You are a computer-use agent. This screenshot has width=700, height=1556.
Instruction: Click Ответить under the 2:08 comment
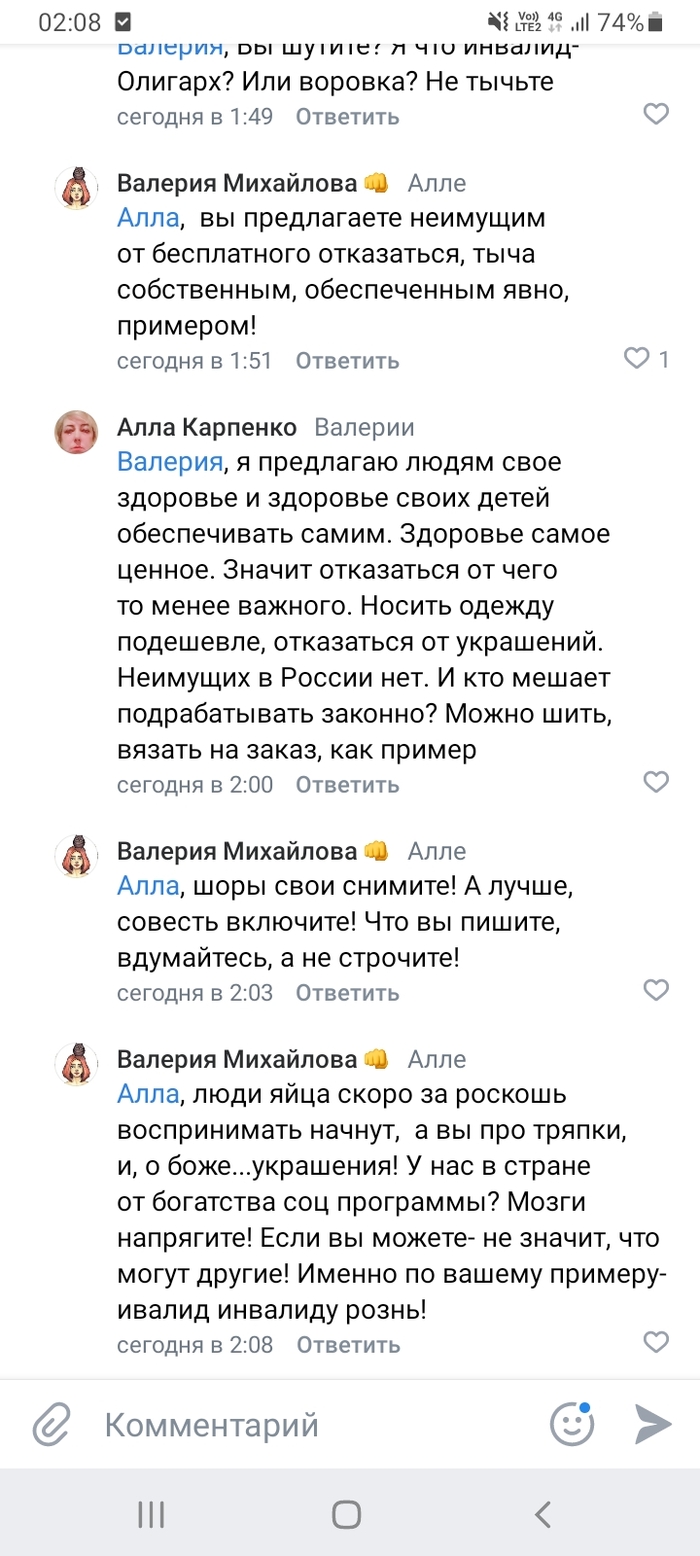[347, 1344]
